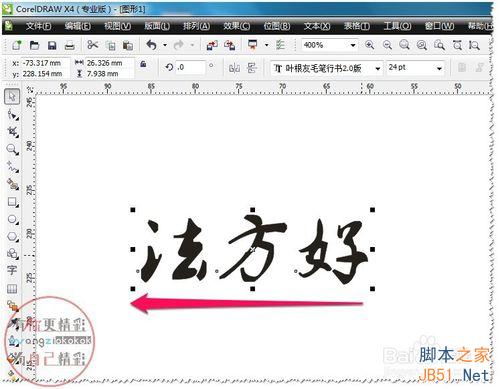
Task: Expand the undo history dropdown arrow
Action: (x=165, y=45)
